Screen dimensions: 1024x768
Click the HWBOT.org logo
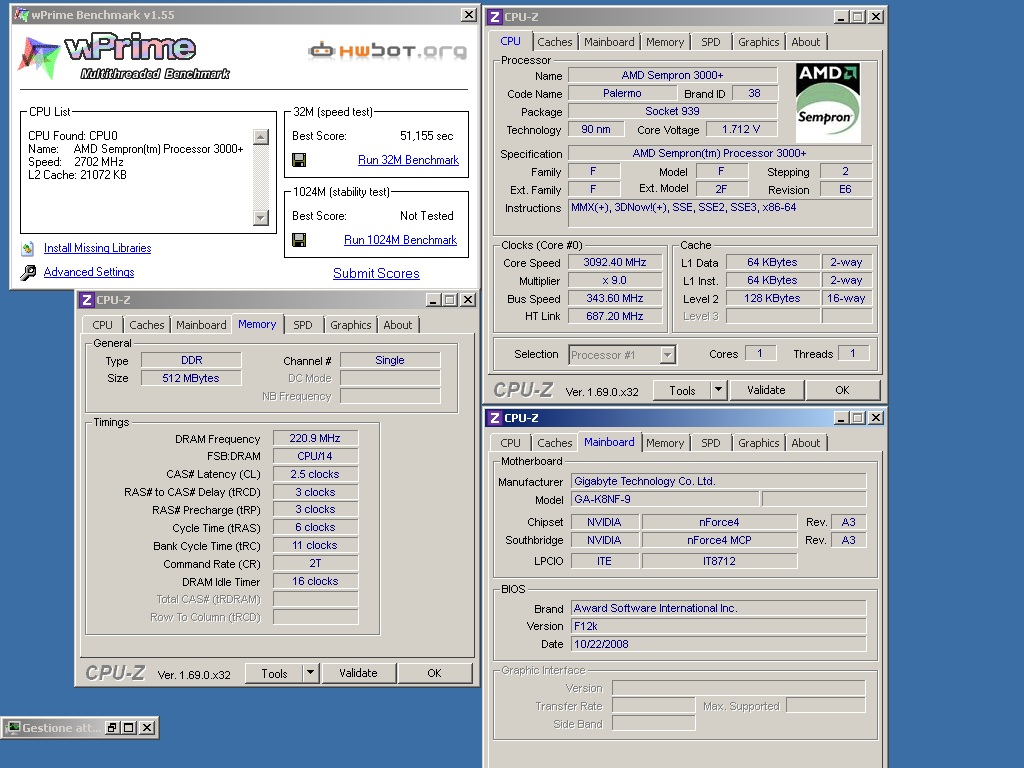(387, 50)
